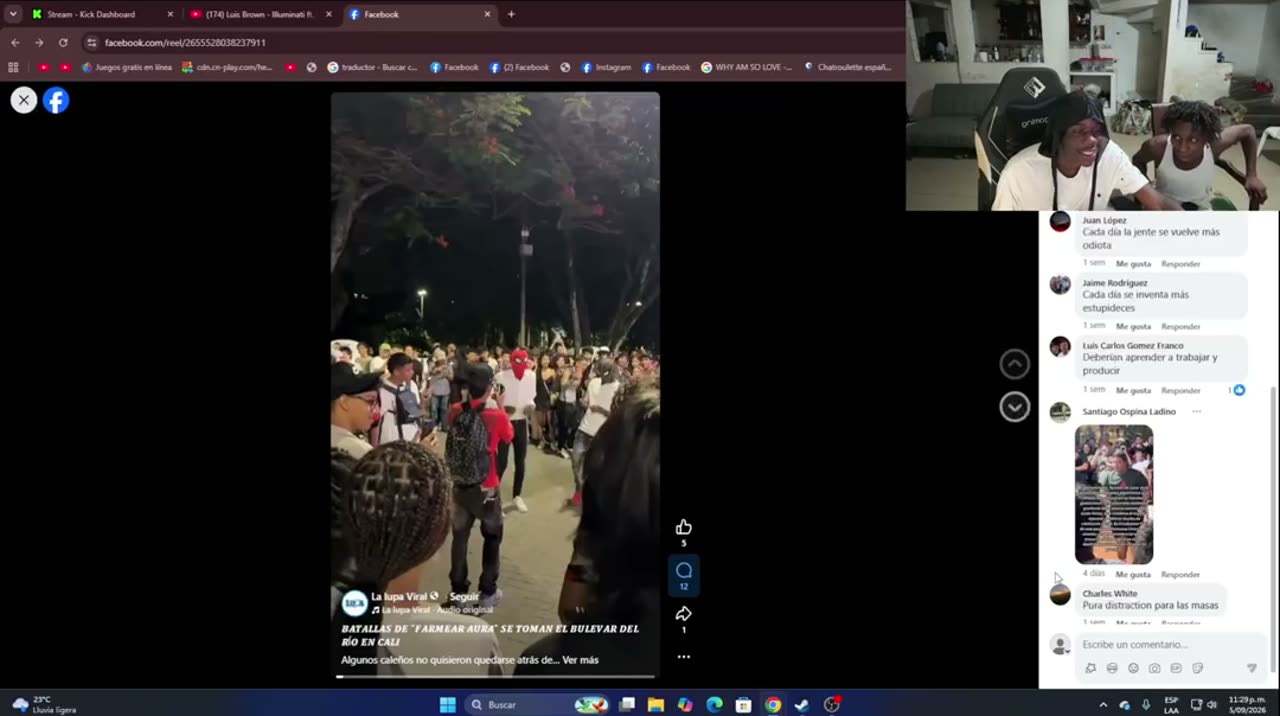Like the reel with the thumbs-up icon
This screenshot has width=1280, height=716.
(684, 527)
